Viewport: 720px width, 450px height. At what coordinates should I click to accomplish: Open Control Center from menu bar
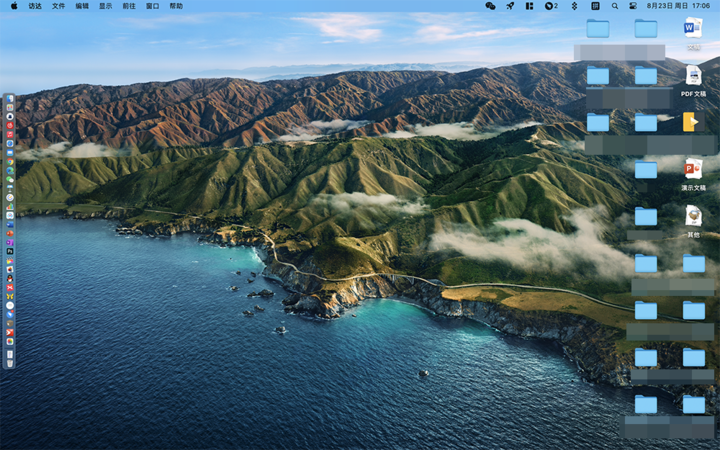tap(633, 6)
